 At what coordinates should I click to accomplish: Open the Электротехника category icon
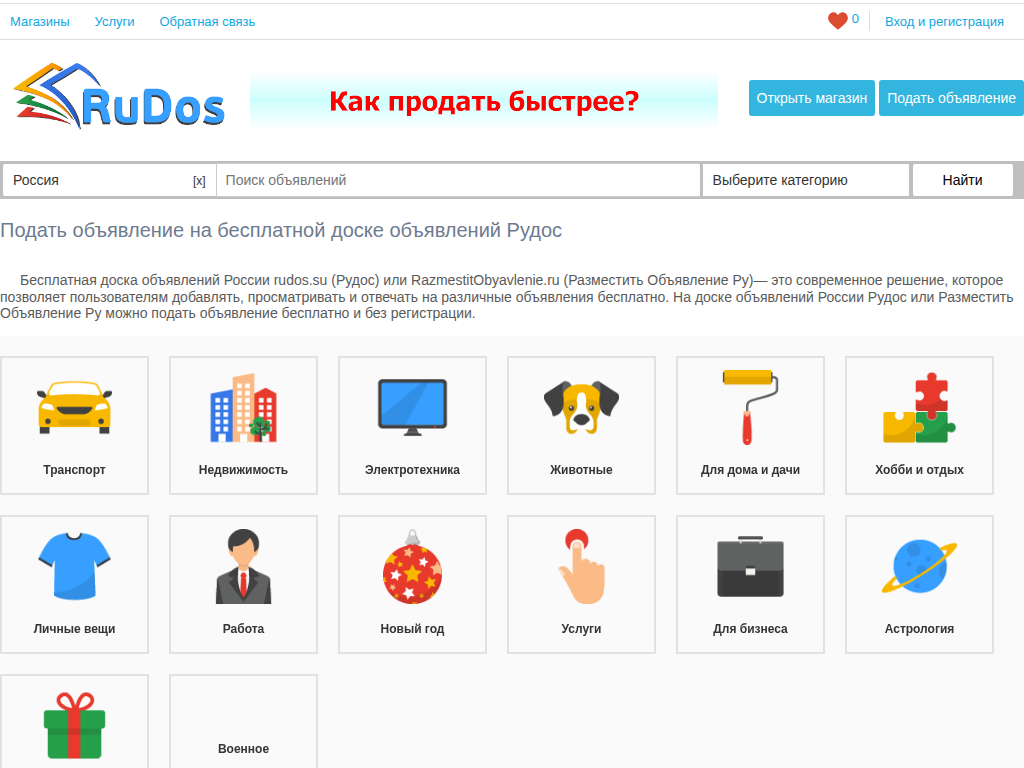tap(412, 407)
